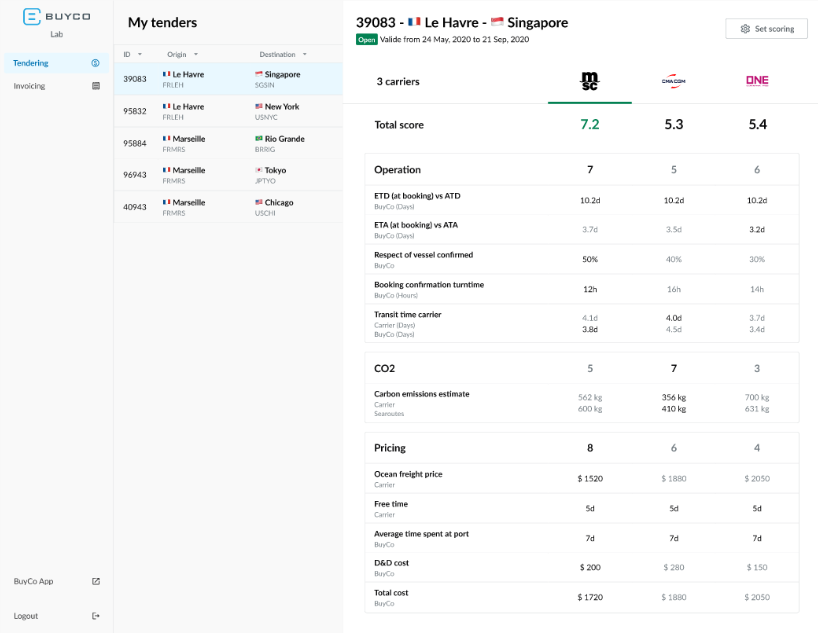The image size is (818, 633).
Task: Select tender 96943 to Tokyo
Action: click(227, 175)
